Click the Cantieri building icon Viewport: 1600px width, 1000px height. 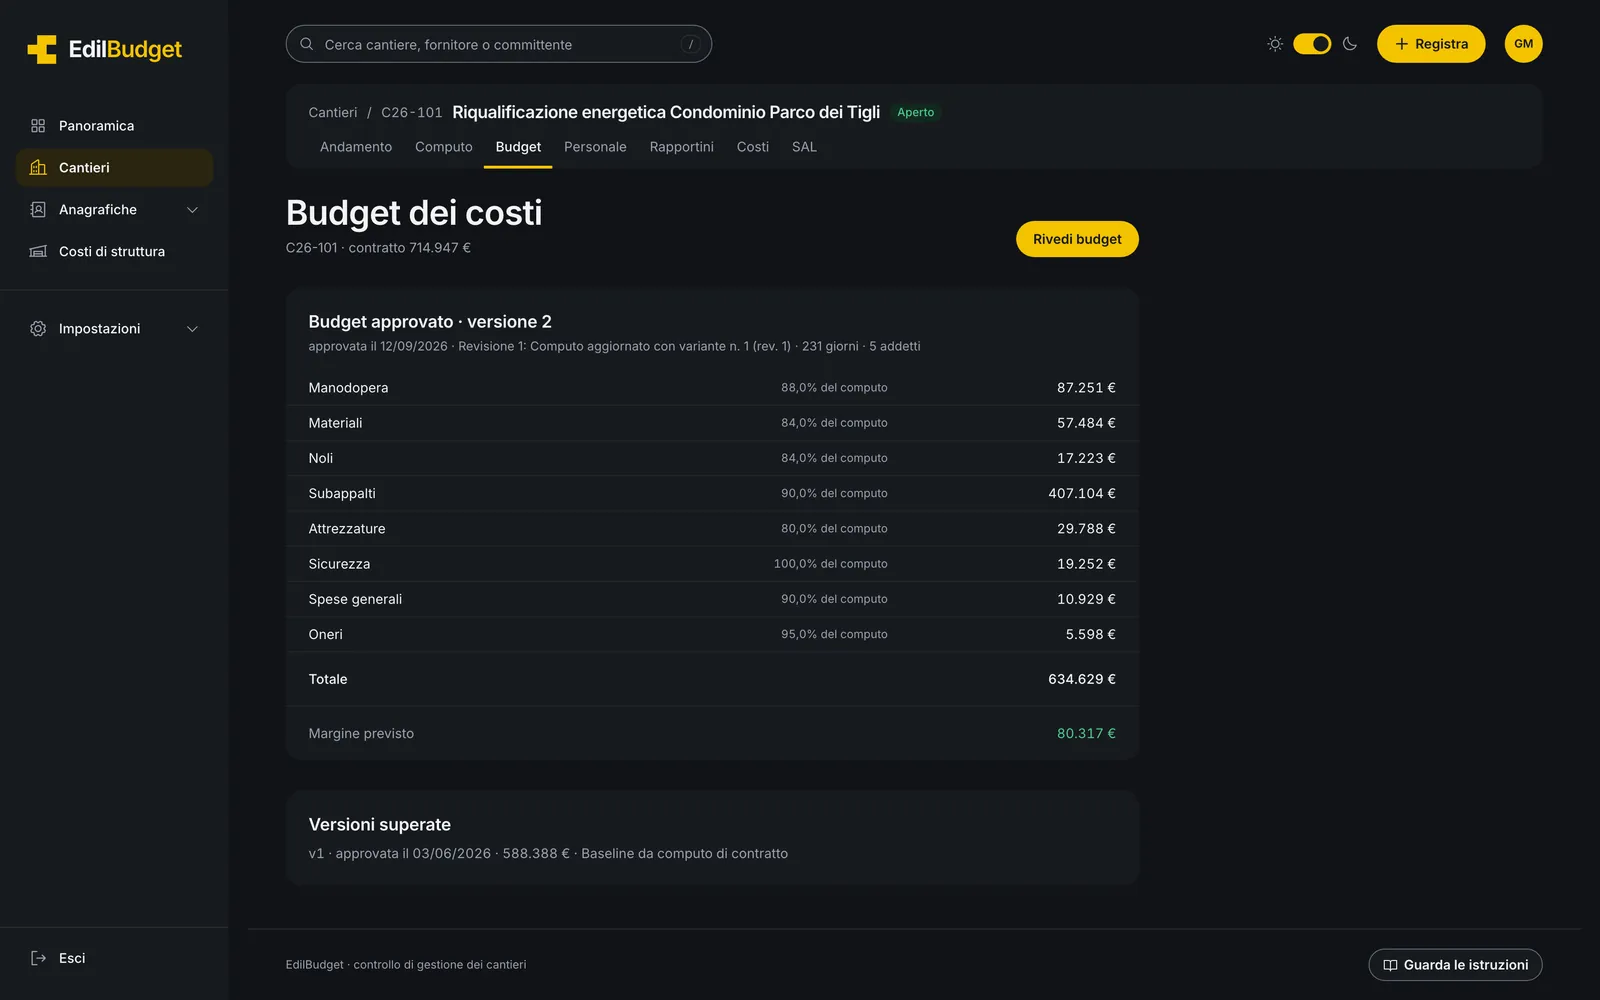38,168
